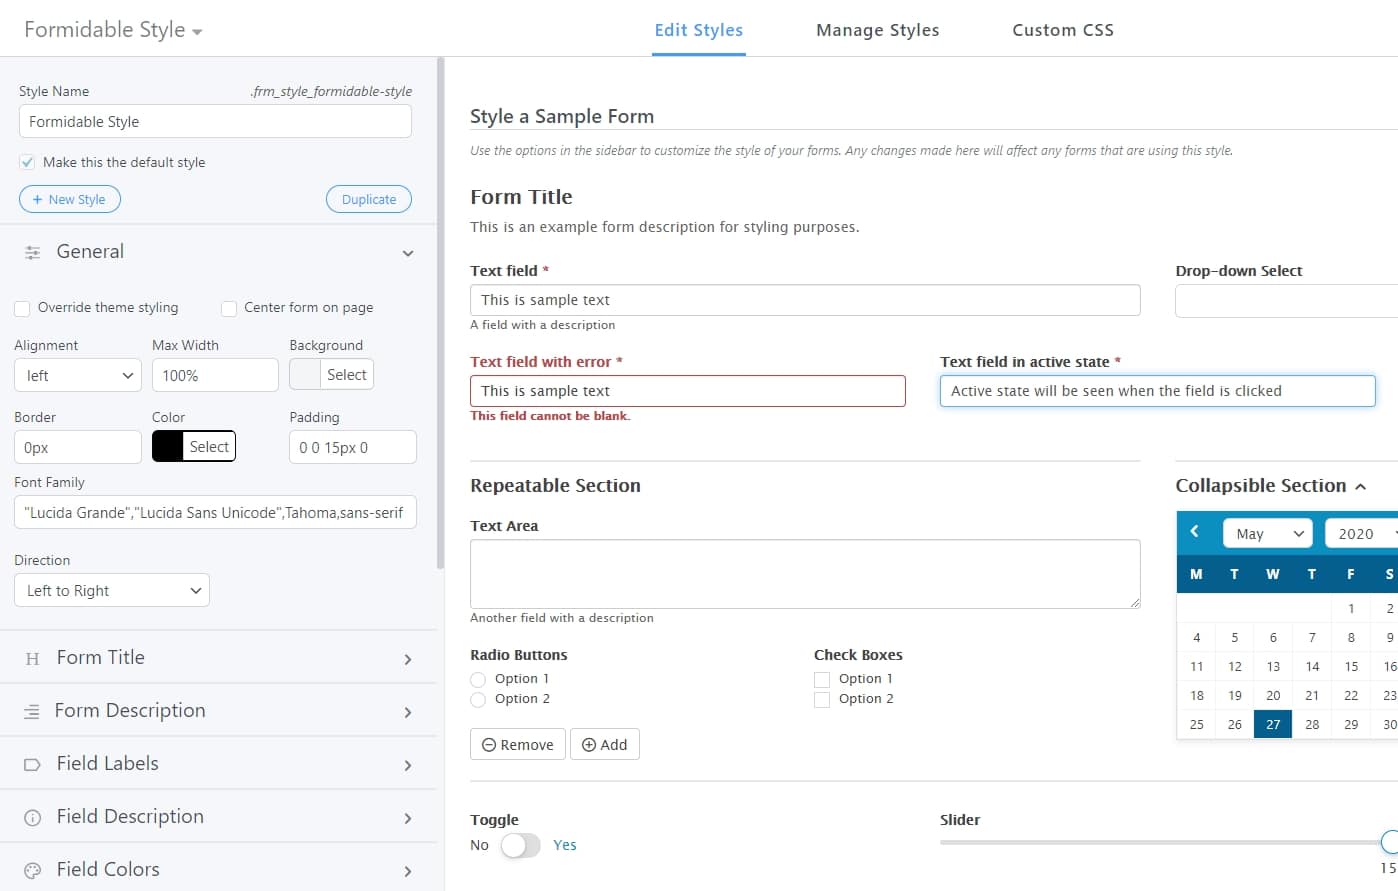Click the active state text field
Viewport: 1398px width, 891px height.
pyautogui.click(x=1158, y=391)
